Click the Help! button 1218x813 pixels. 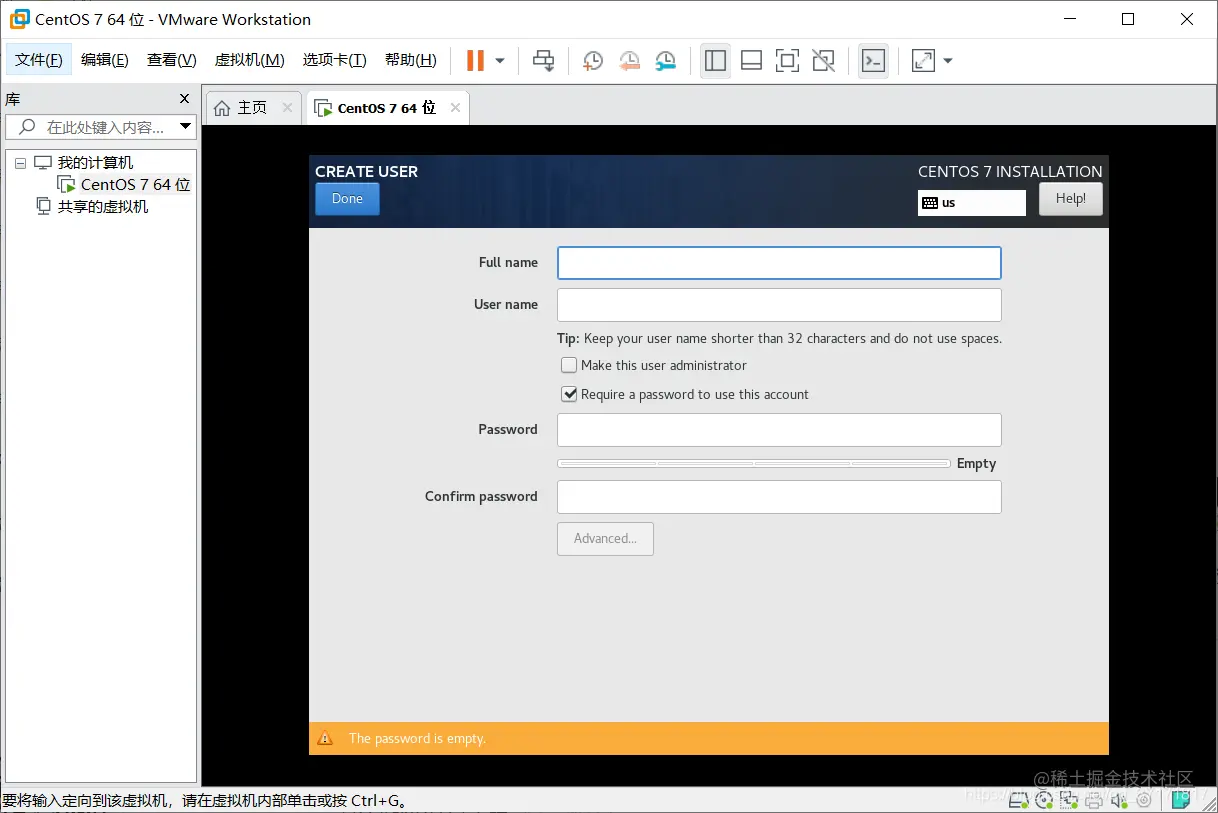point(1071,198)
